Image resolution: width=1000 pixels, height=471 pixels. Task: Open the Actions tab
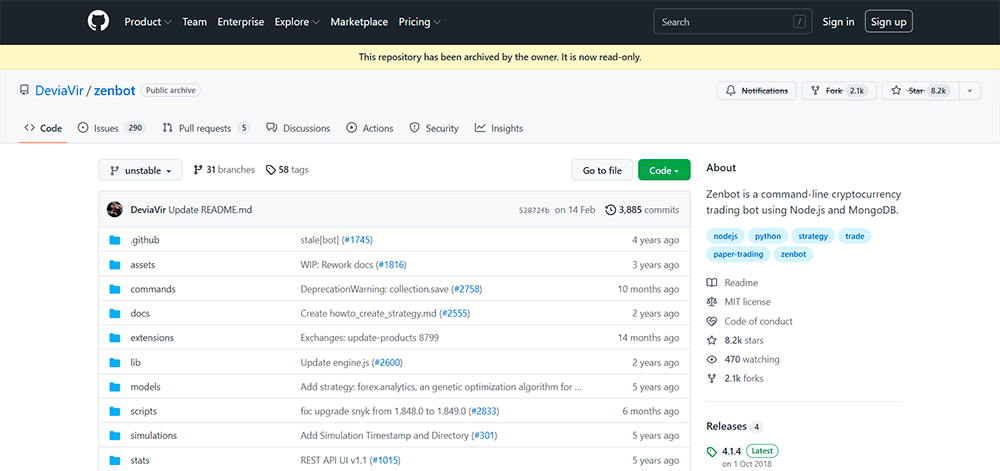click(370, 128)
